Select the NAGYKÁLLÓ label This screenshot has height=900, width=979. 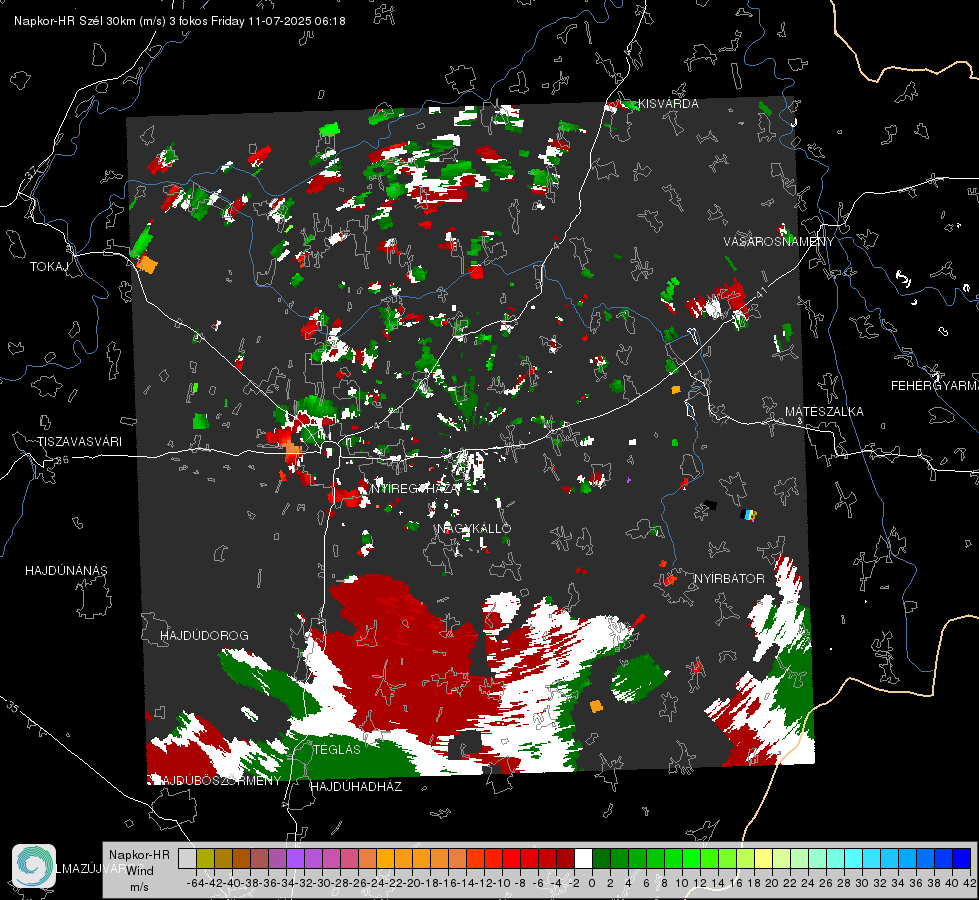[474, 528]
